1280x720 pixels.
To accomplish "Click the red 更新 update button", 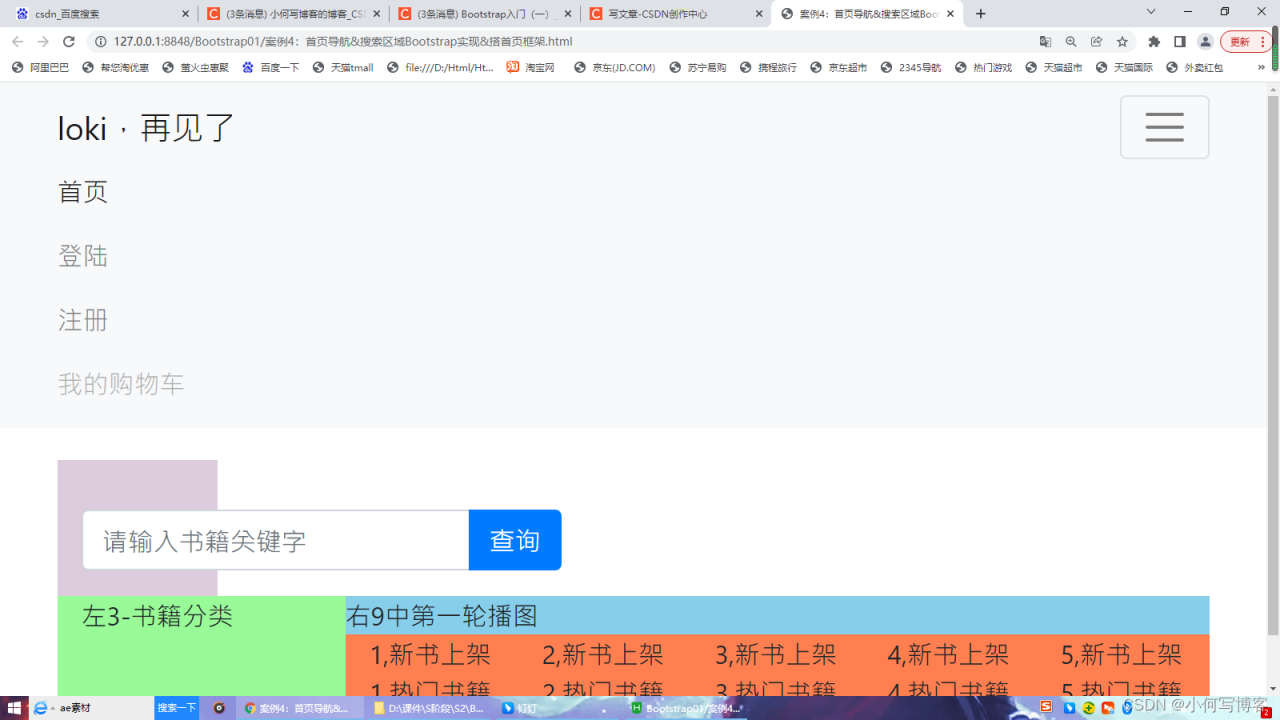I will 1245,42.
